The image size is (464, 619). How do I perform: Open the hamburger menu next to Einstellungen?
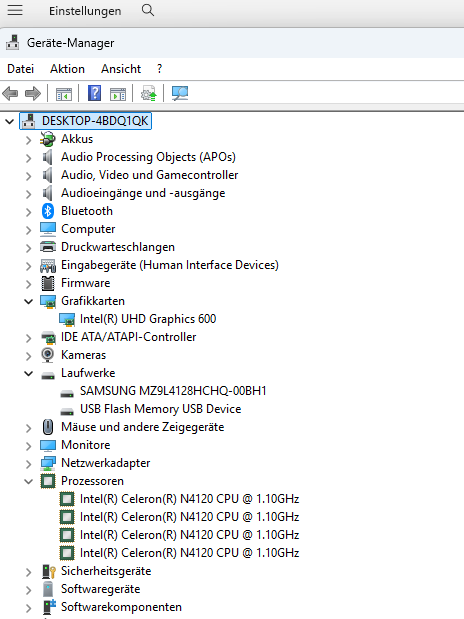click(15, 10)
